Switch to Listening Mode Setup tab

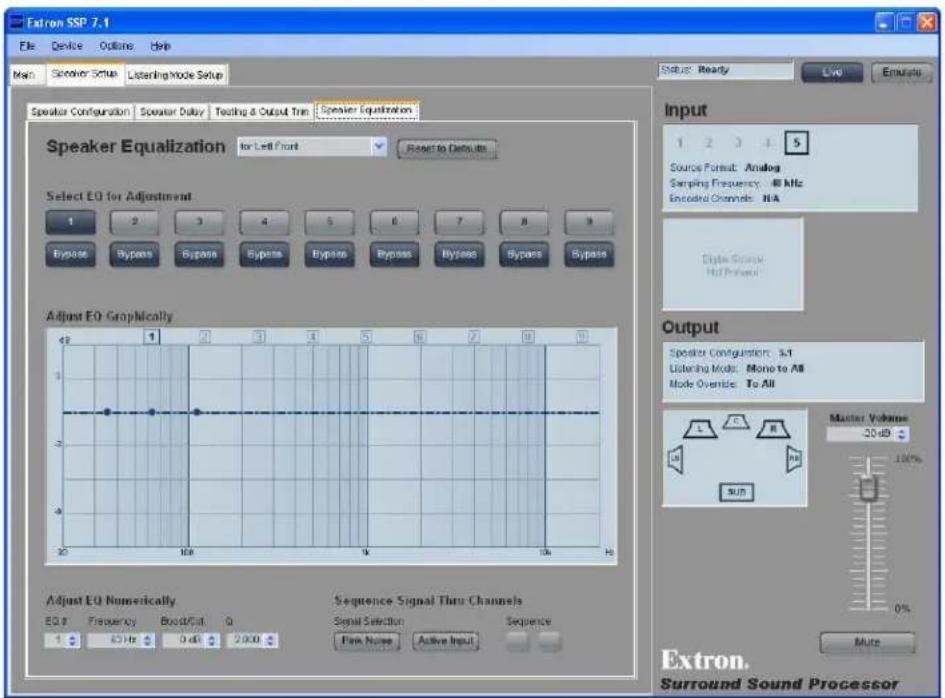click(x=175, y=75)
